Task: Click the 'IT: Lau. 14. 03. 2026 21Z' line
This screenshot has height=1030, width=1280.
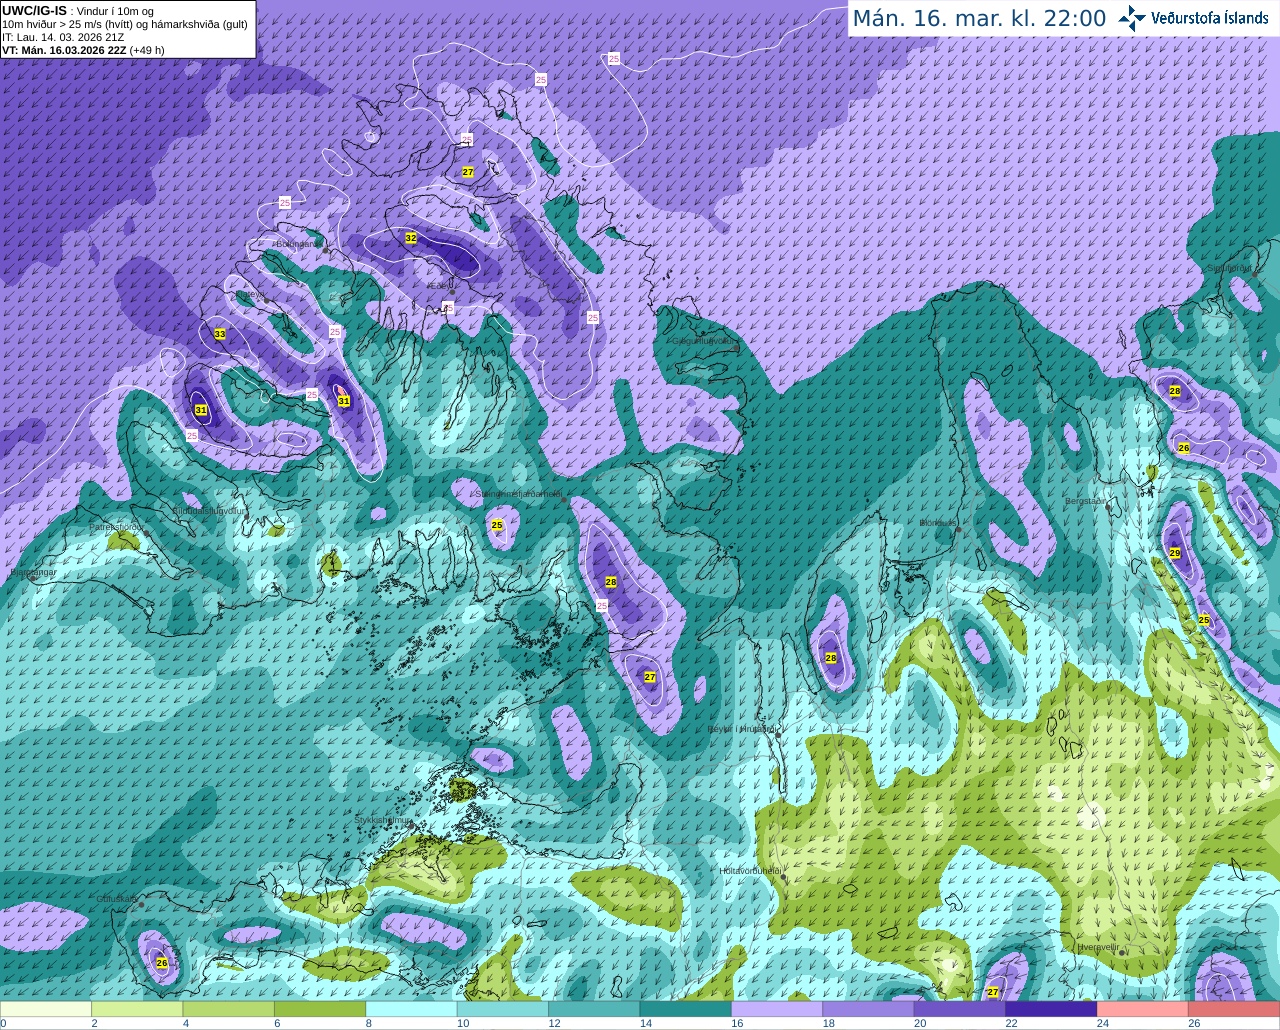Action: tap(64, 37)
